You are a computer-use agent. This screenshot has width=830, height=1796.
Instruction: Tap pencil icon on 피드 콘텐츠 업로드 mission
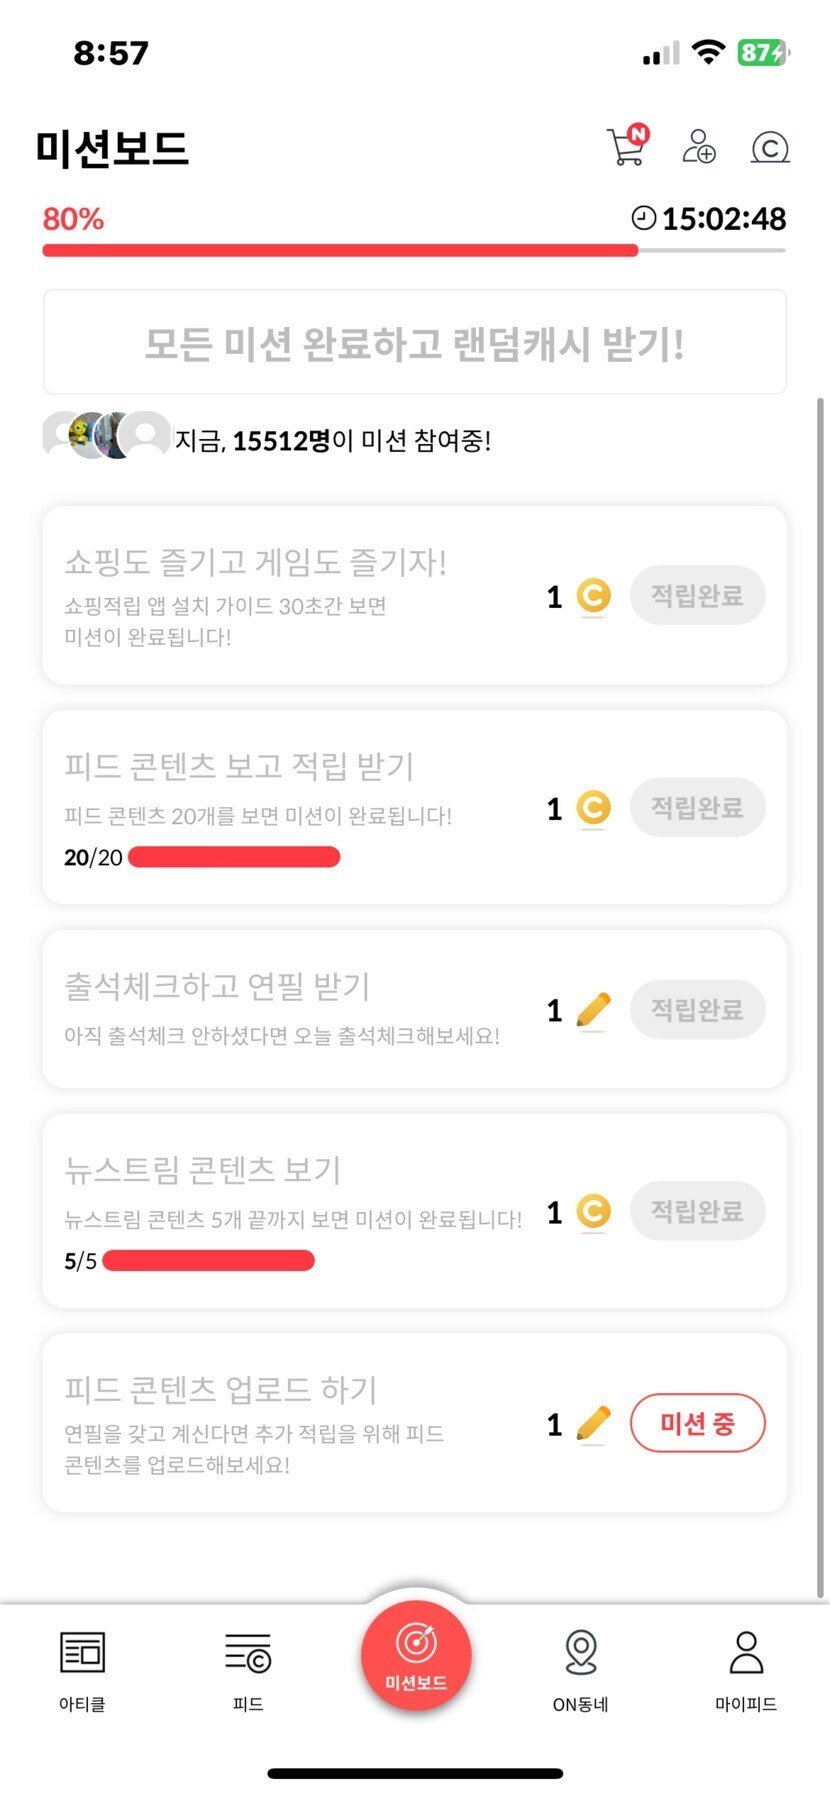[x=594, y=1423]
